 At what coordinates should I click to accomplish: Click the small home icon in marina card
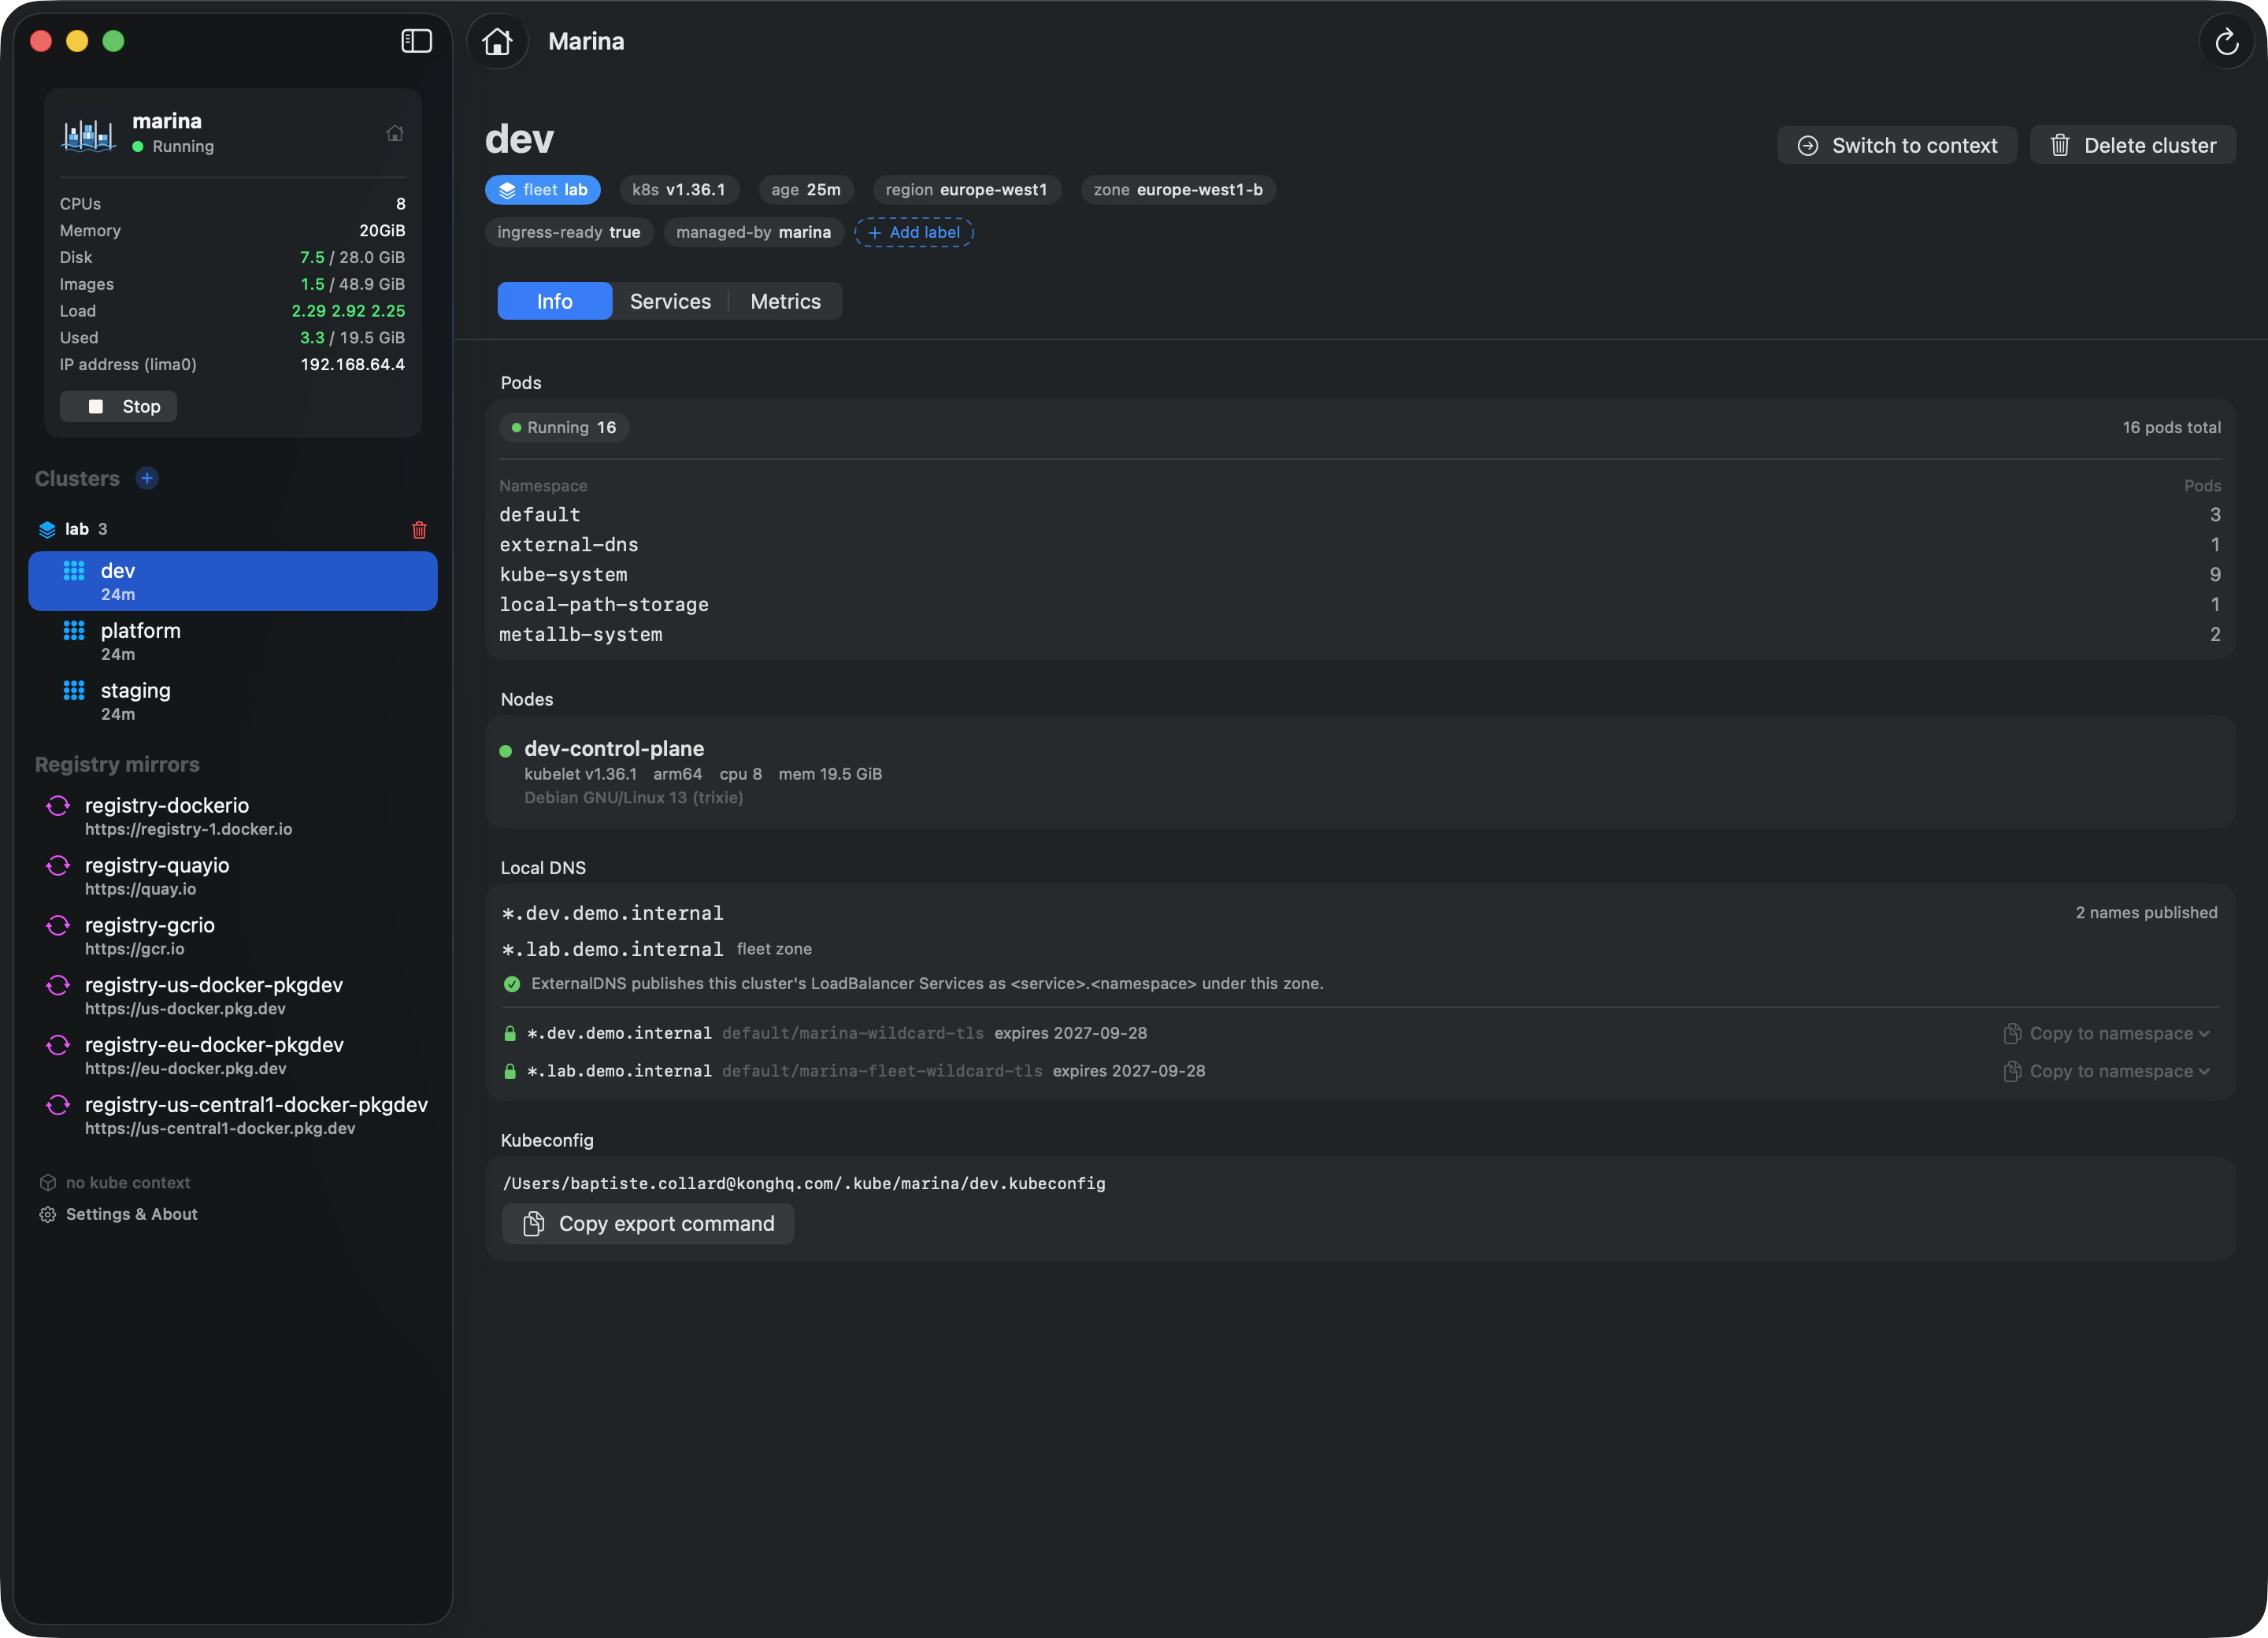pyautogui.click(x=395, y=133)
